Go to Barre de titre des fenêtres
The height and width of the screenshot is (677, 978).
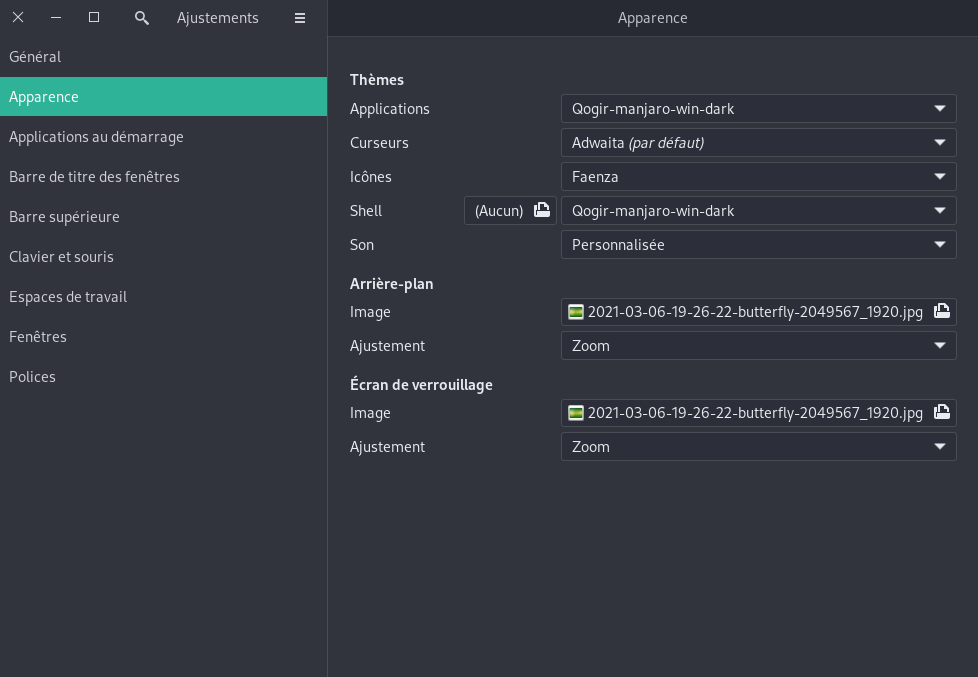coord(163,177)
